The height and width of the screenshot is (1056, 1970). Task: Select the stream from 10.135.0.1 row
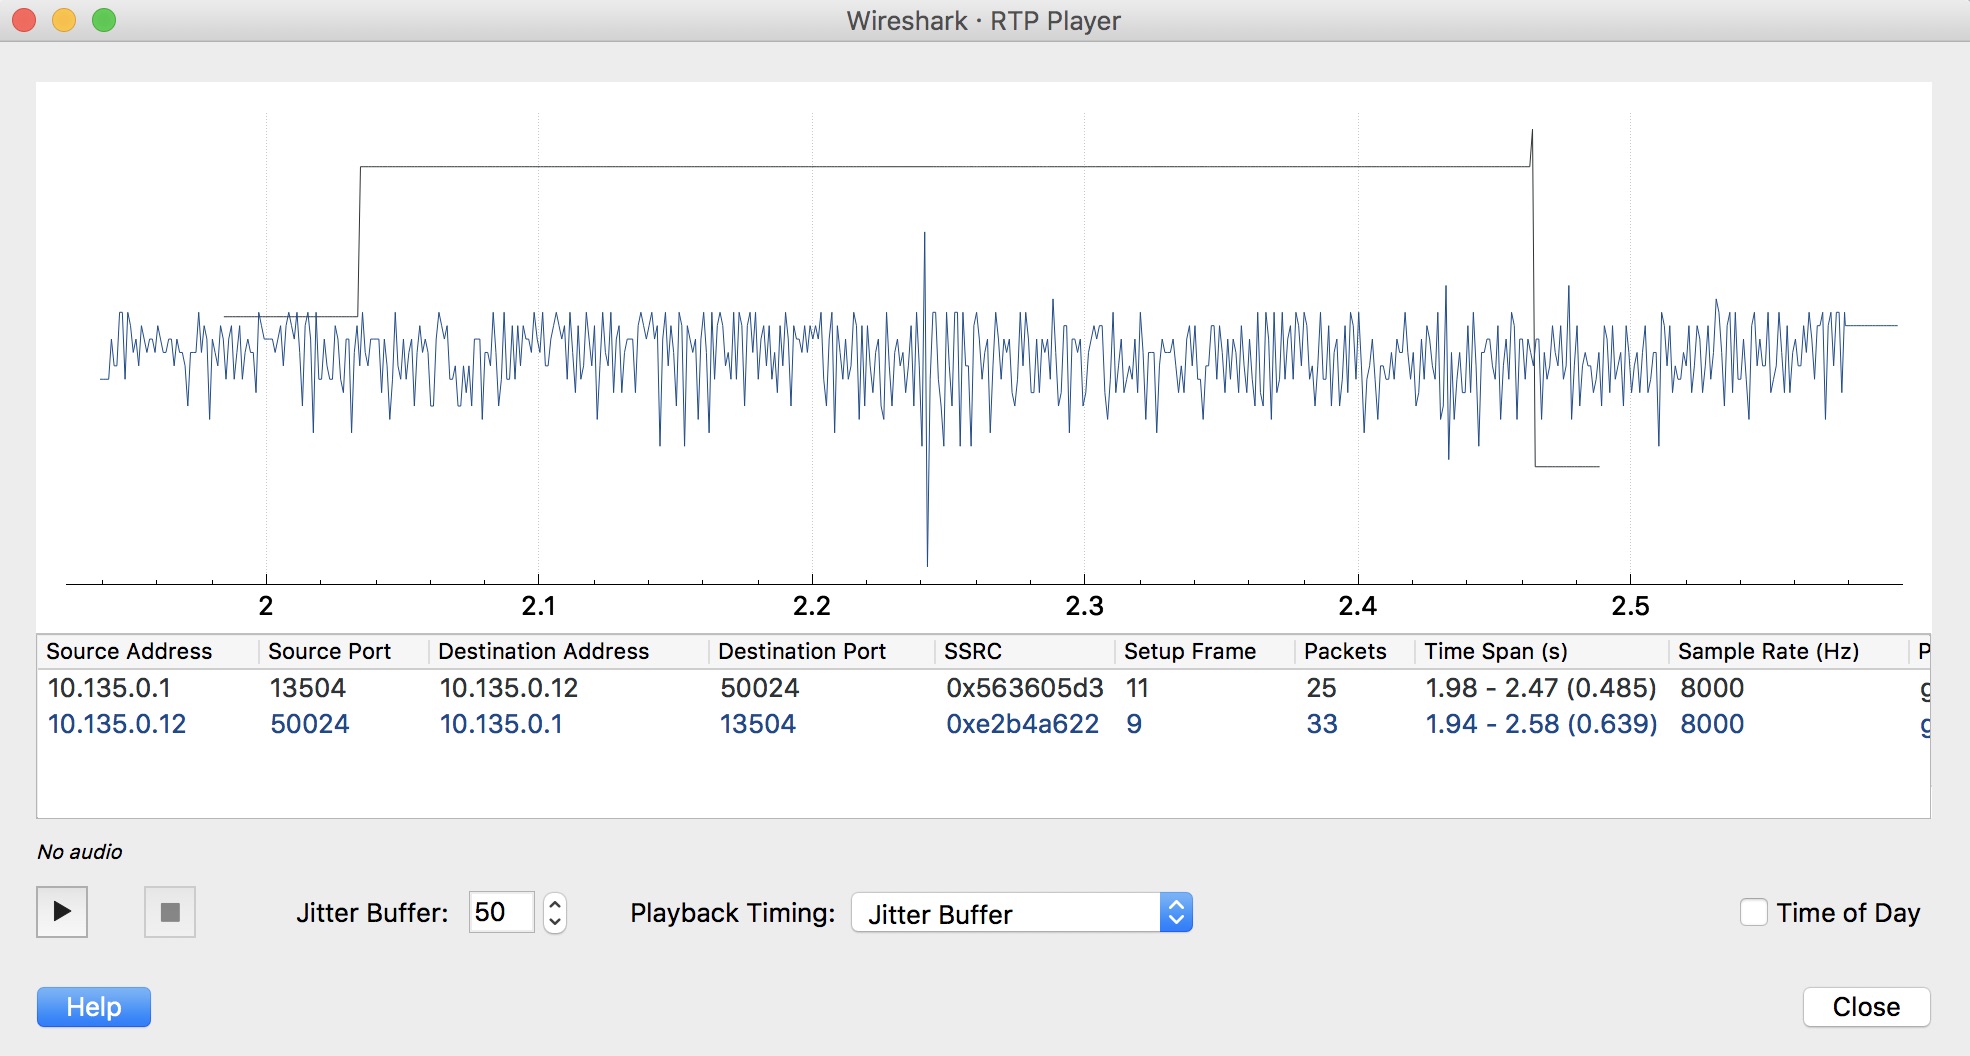tap(110, 688)
